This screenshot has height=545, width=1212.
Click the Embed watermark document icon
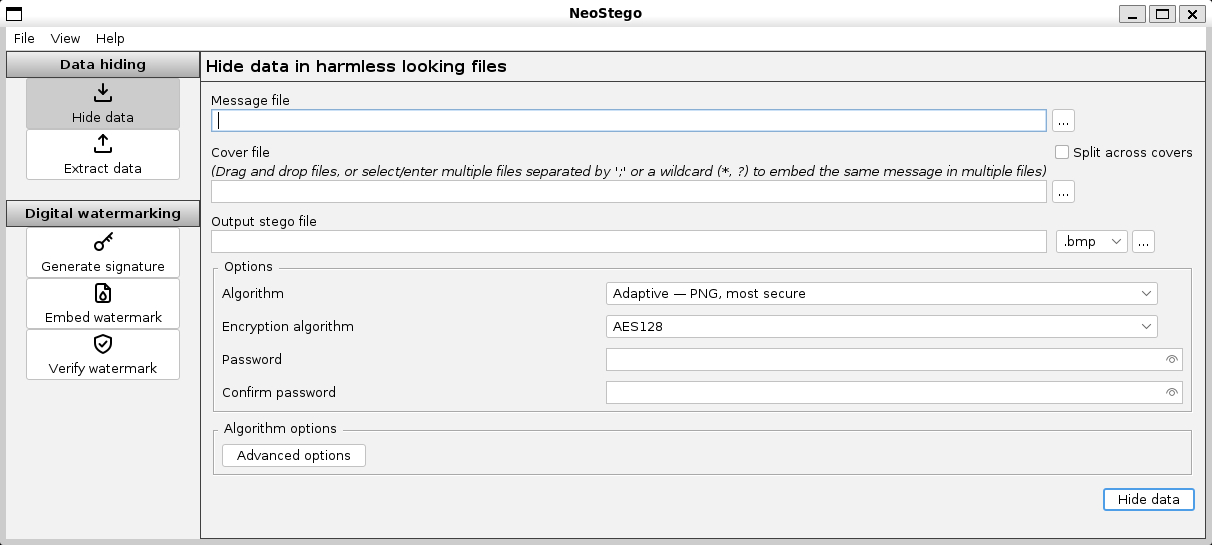point(103,294)
